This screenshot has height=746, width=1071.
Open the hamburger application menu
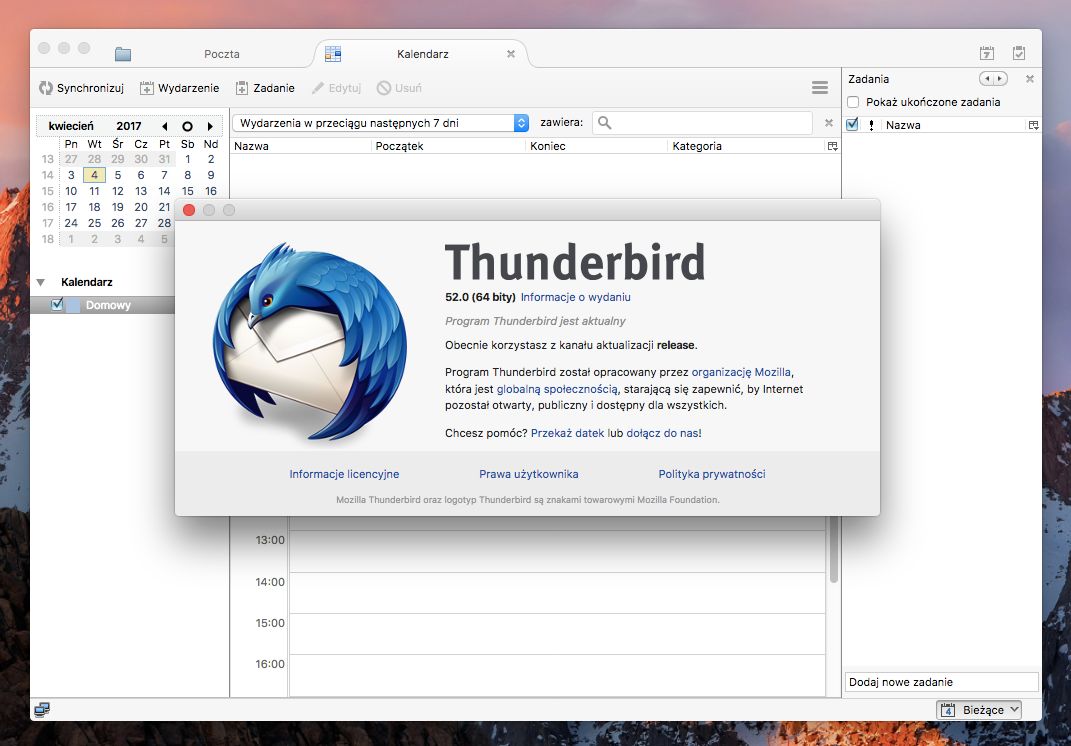click(820, 88)
